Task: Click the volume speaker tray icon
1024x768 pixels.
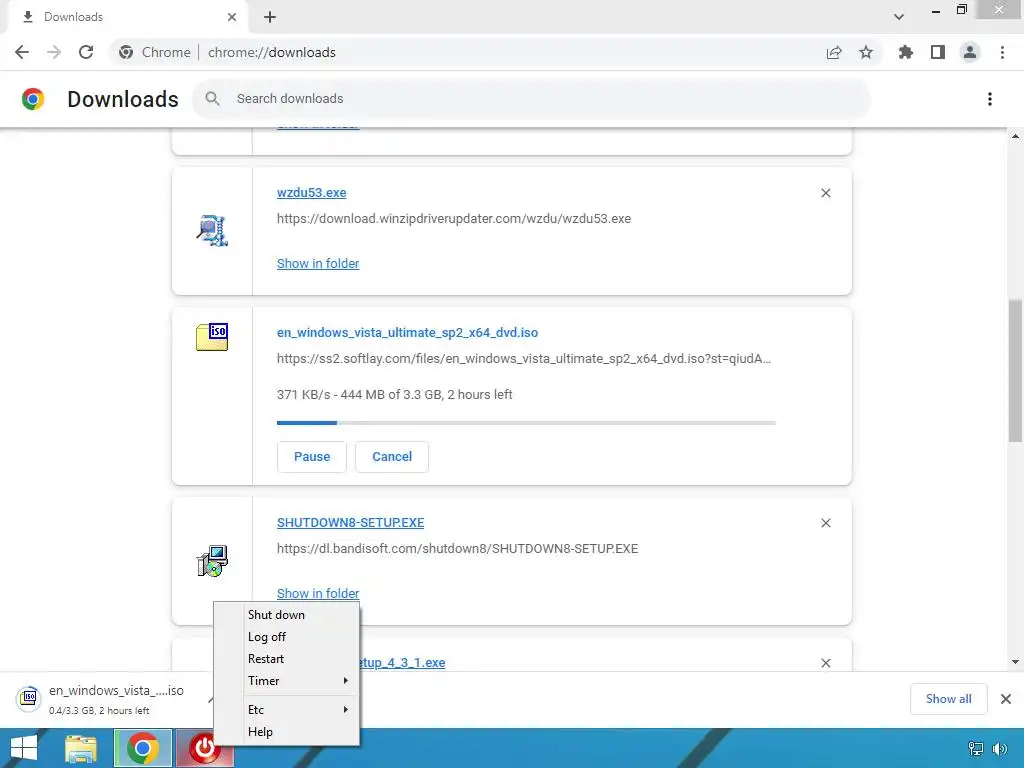Action: point(1000,748)
